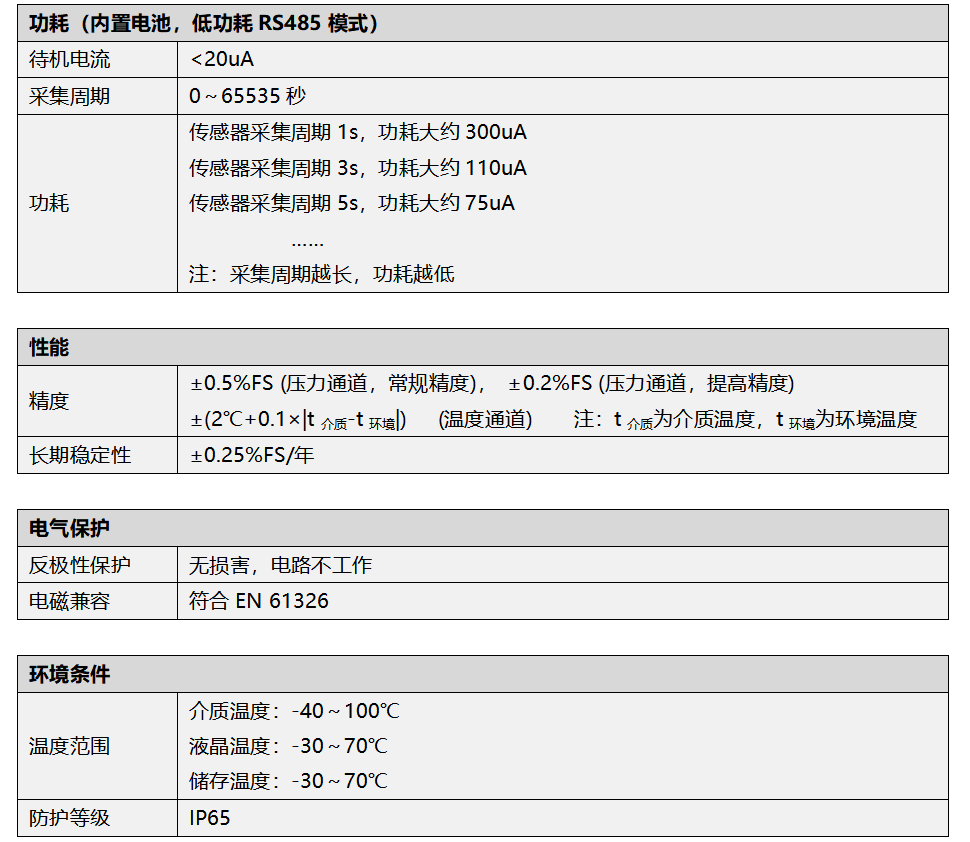Viewport: 970px width, 842px height.
Task: Select the 无损害，电路不工作 cell
Action: pyautogui.click(x=281, y=566)
